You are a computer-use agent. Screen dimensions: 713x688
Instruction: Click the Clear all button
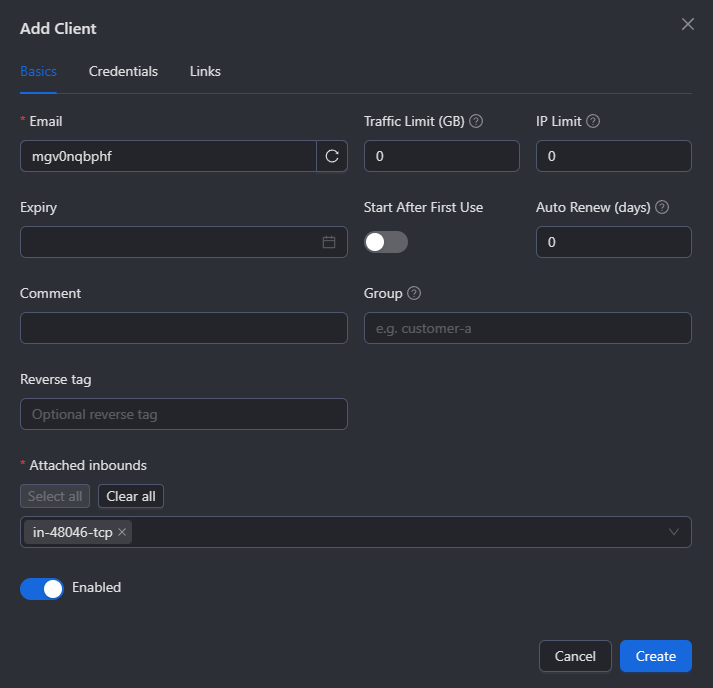click(131, 496)
